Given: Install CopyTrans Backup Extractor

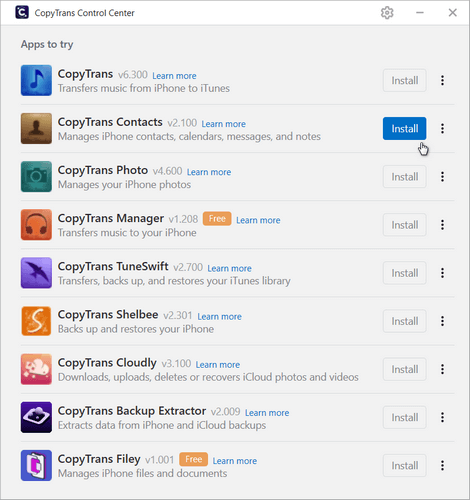Looking at the screenshot, I should 404,417.
